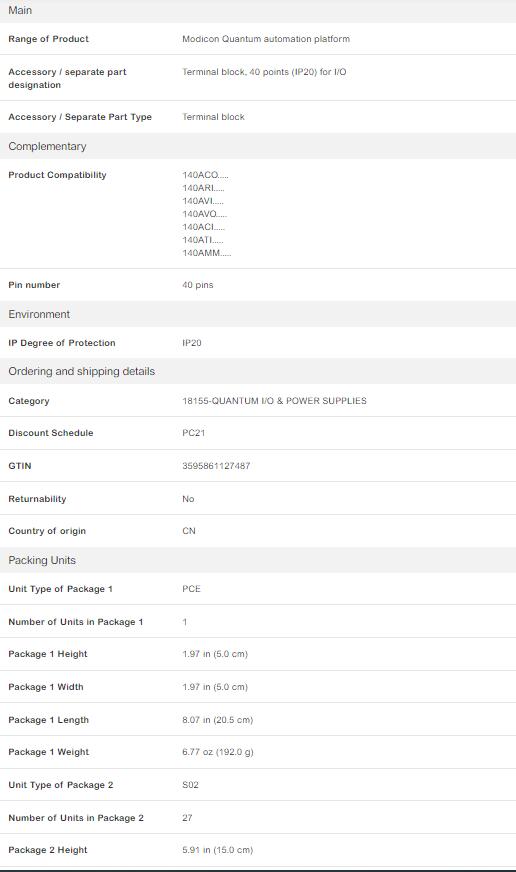
Task: Select the GTIN number 3595861127487
Action: click(x=216, y=466)
